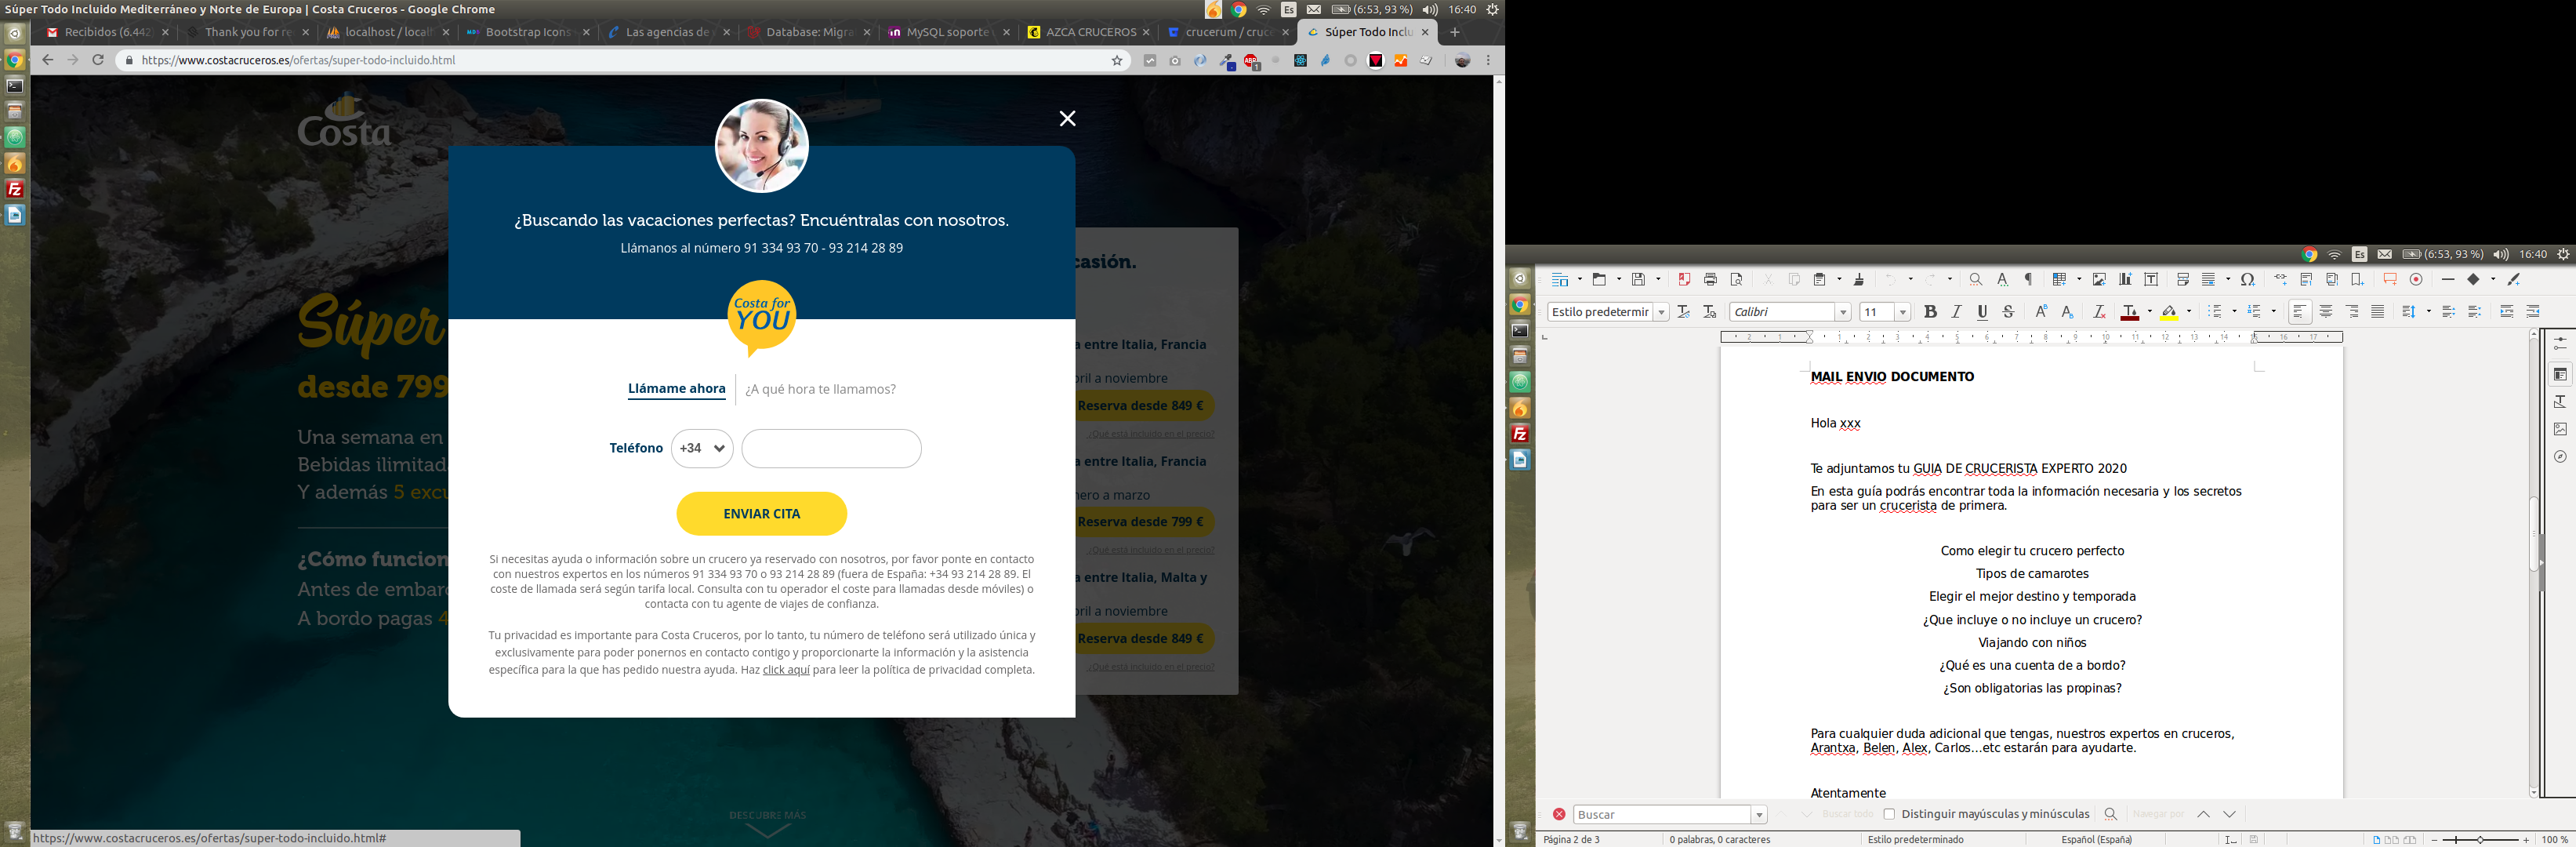The image size is (2576, 847).
Task: Insert image using Writer toolbar icon
Action: [x=2099, y=280]
